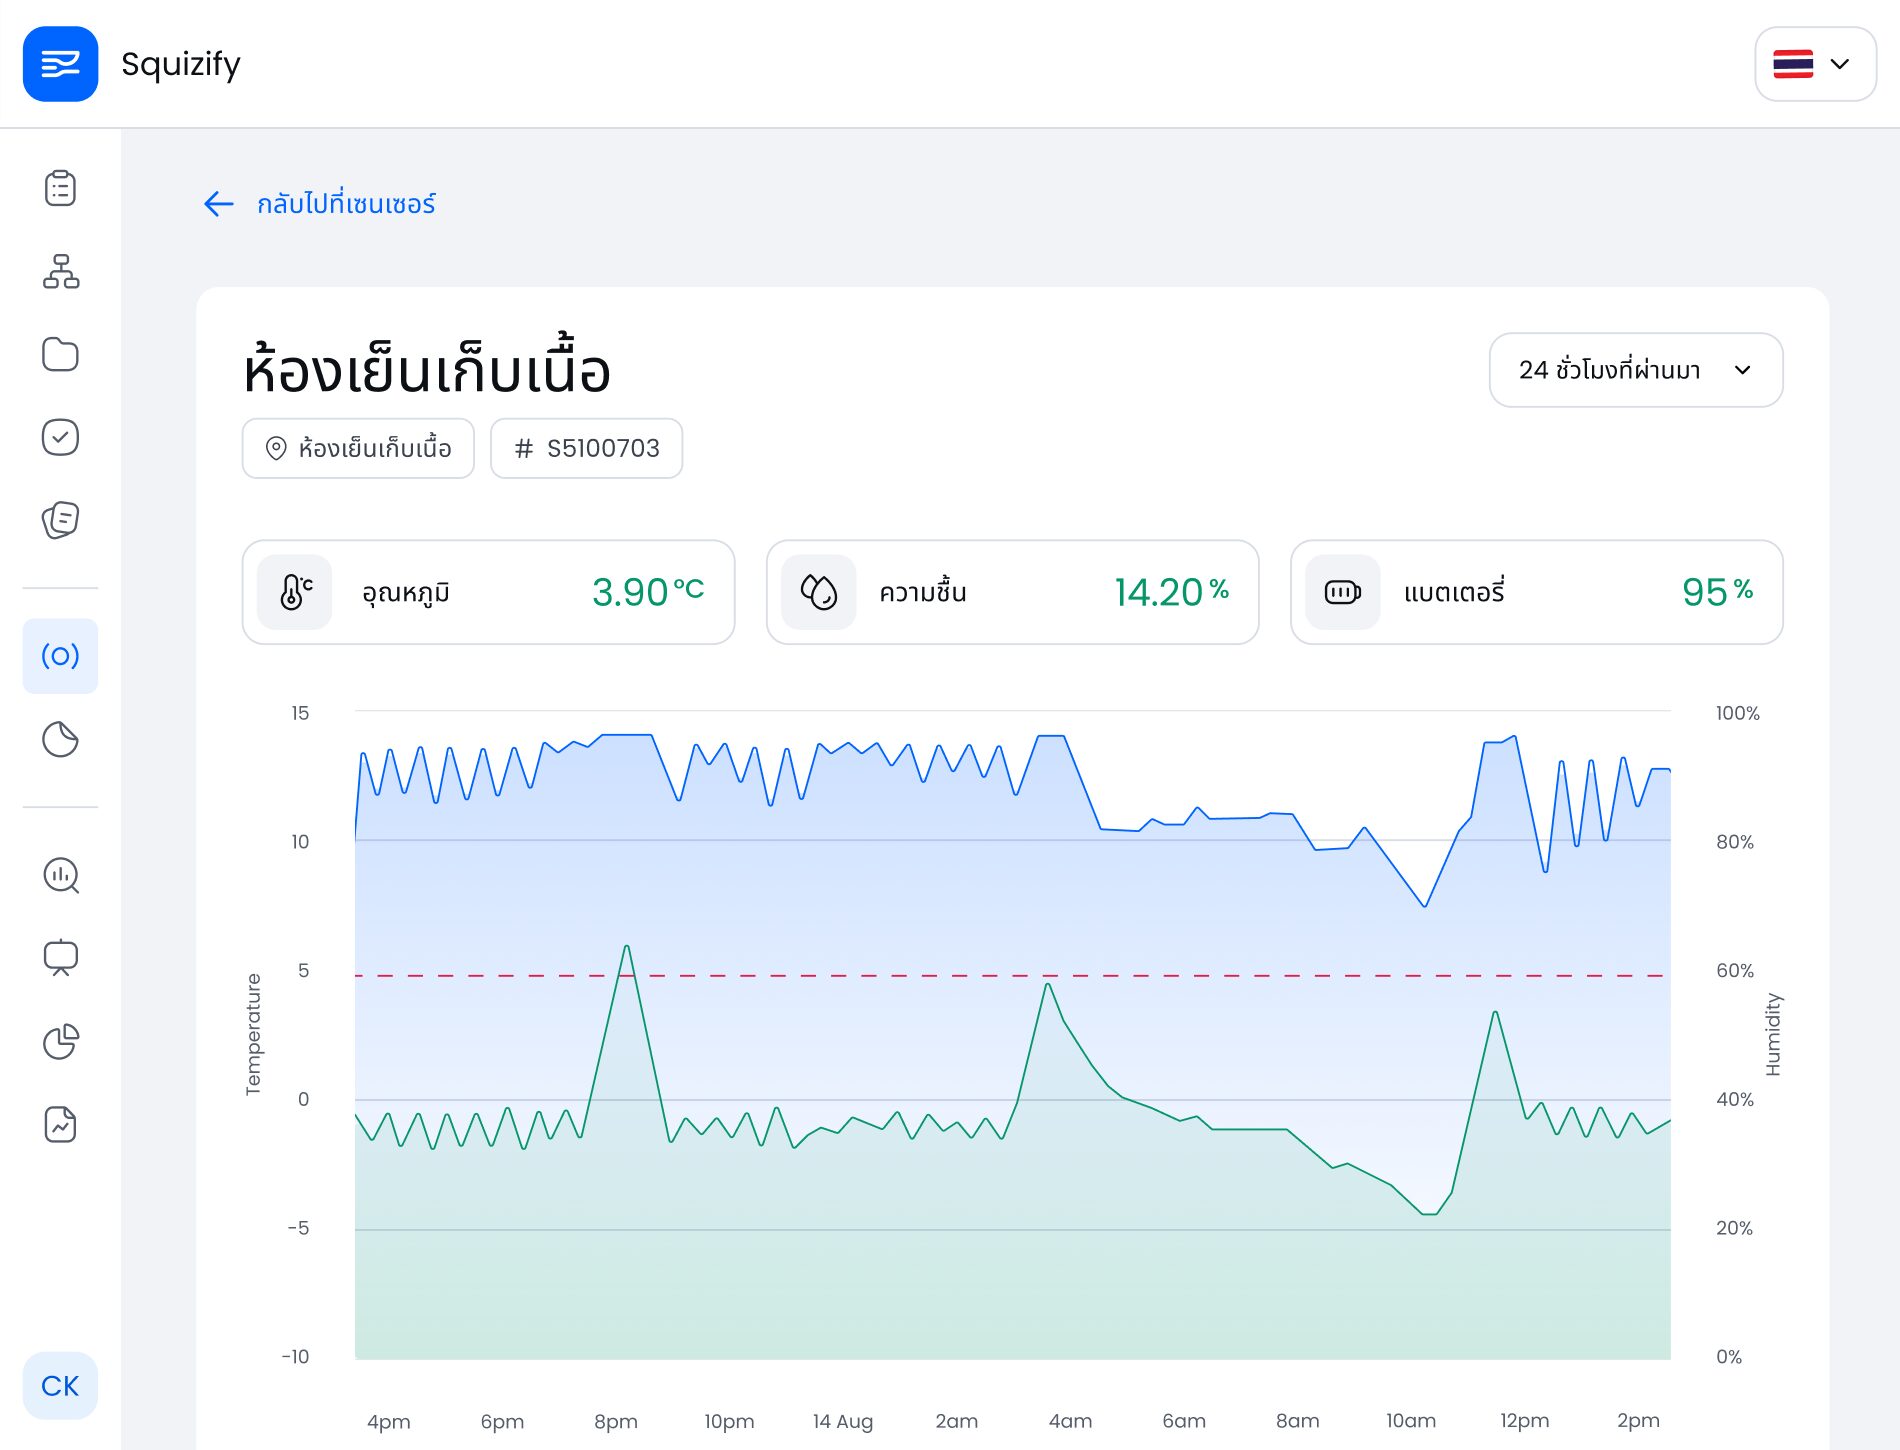Open the clipboard checklist icon in sidebar
The width and height of the screenshot is (1900, 1450).
60,188
